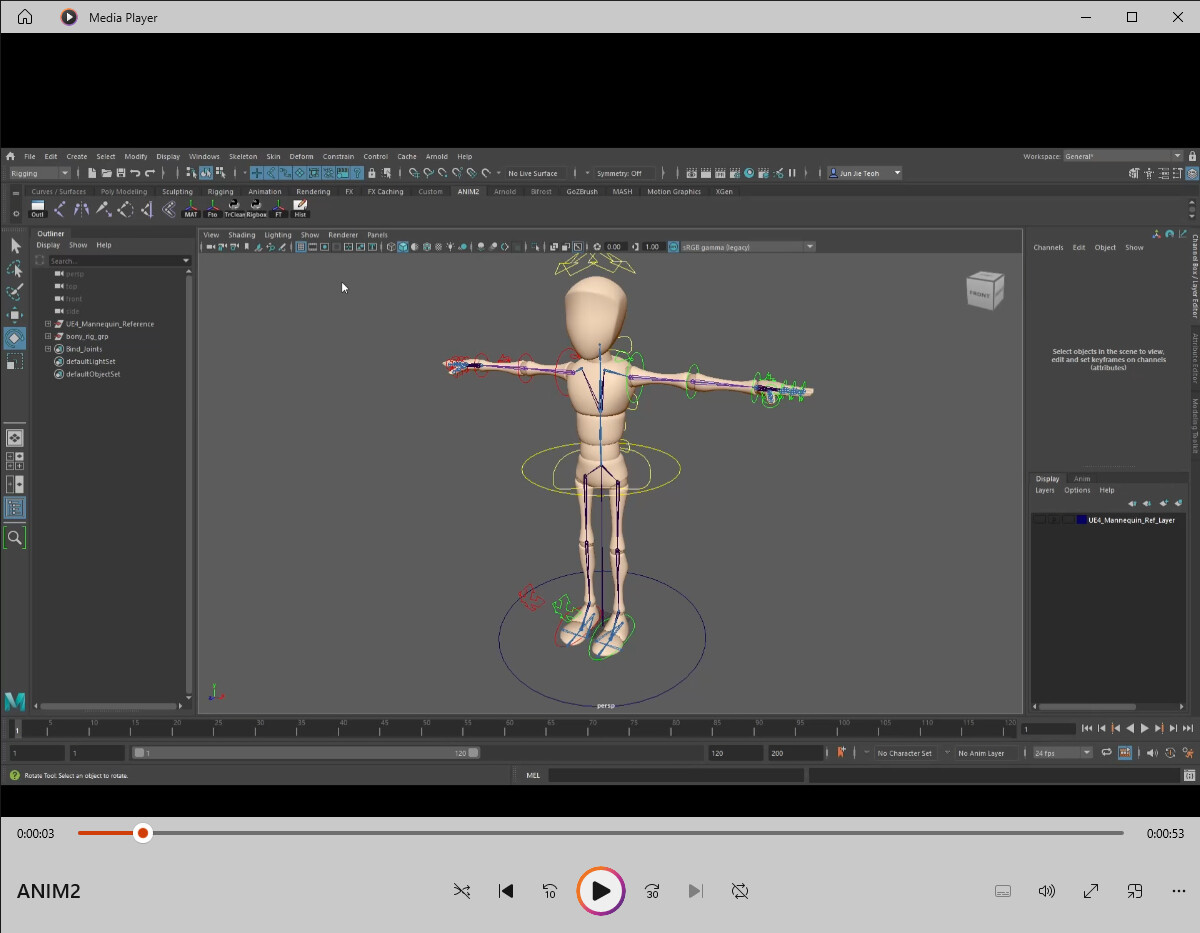Screen dimensions: 1200x933
Task: Open the Skeleton menu
Action: tap(243, 156)
